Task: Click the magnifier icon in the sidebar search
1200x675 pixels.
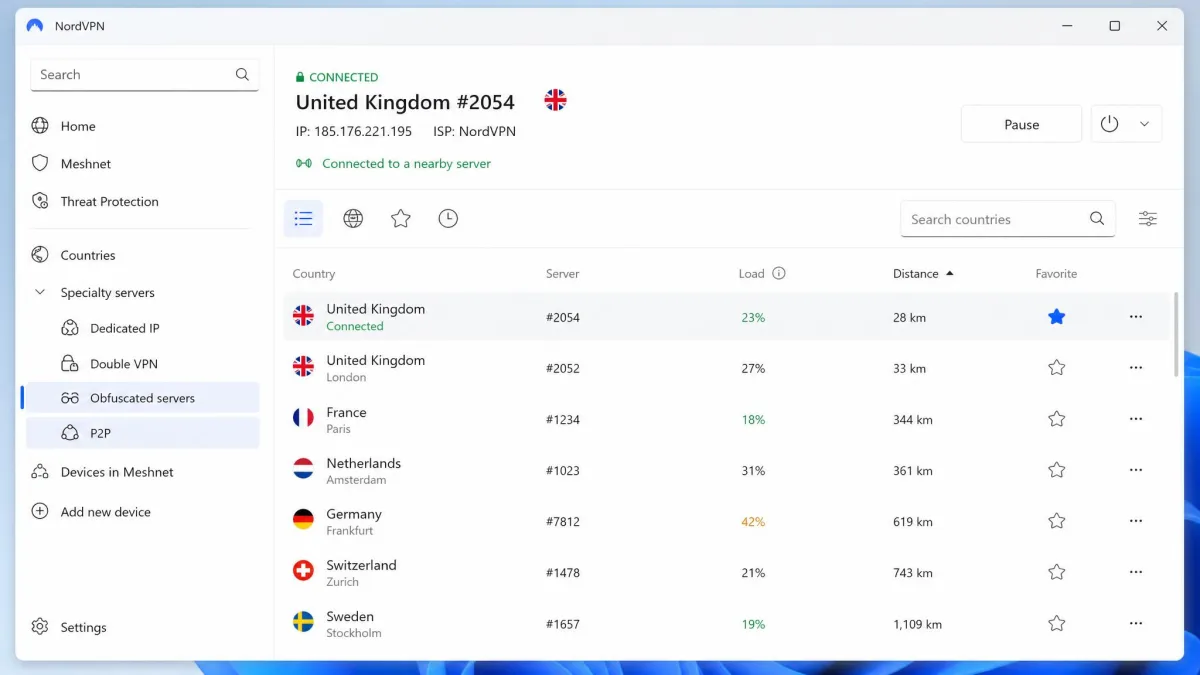Action: point(242,74)
